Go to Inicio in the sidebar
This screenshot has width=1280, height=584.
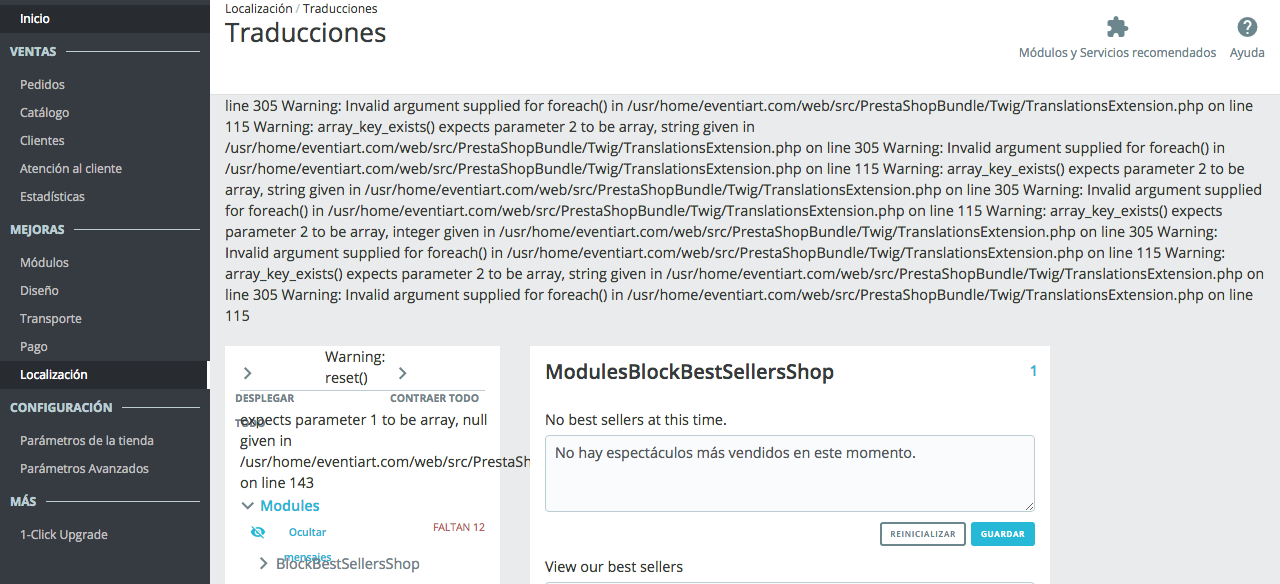35,19
